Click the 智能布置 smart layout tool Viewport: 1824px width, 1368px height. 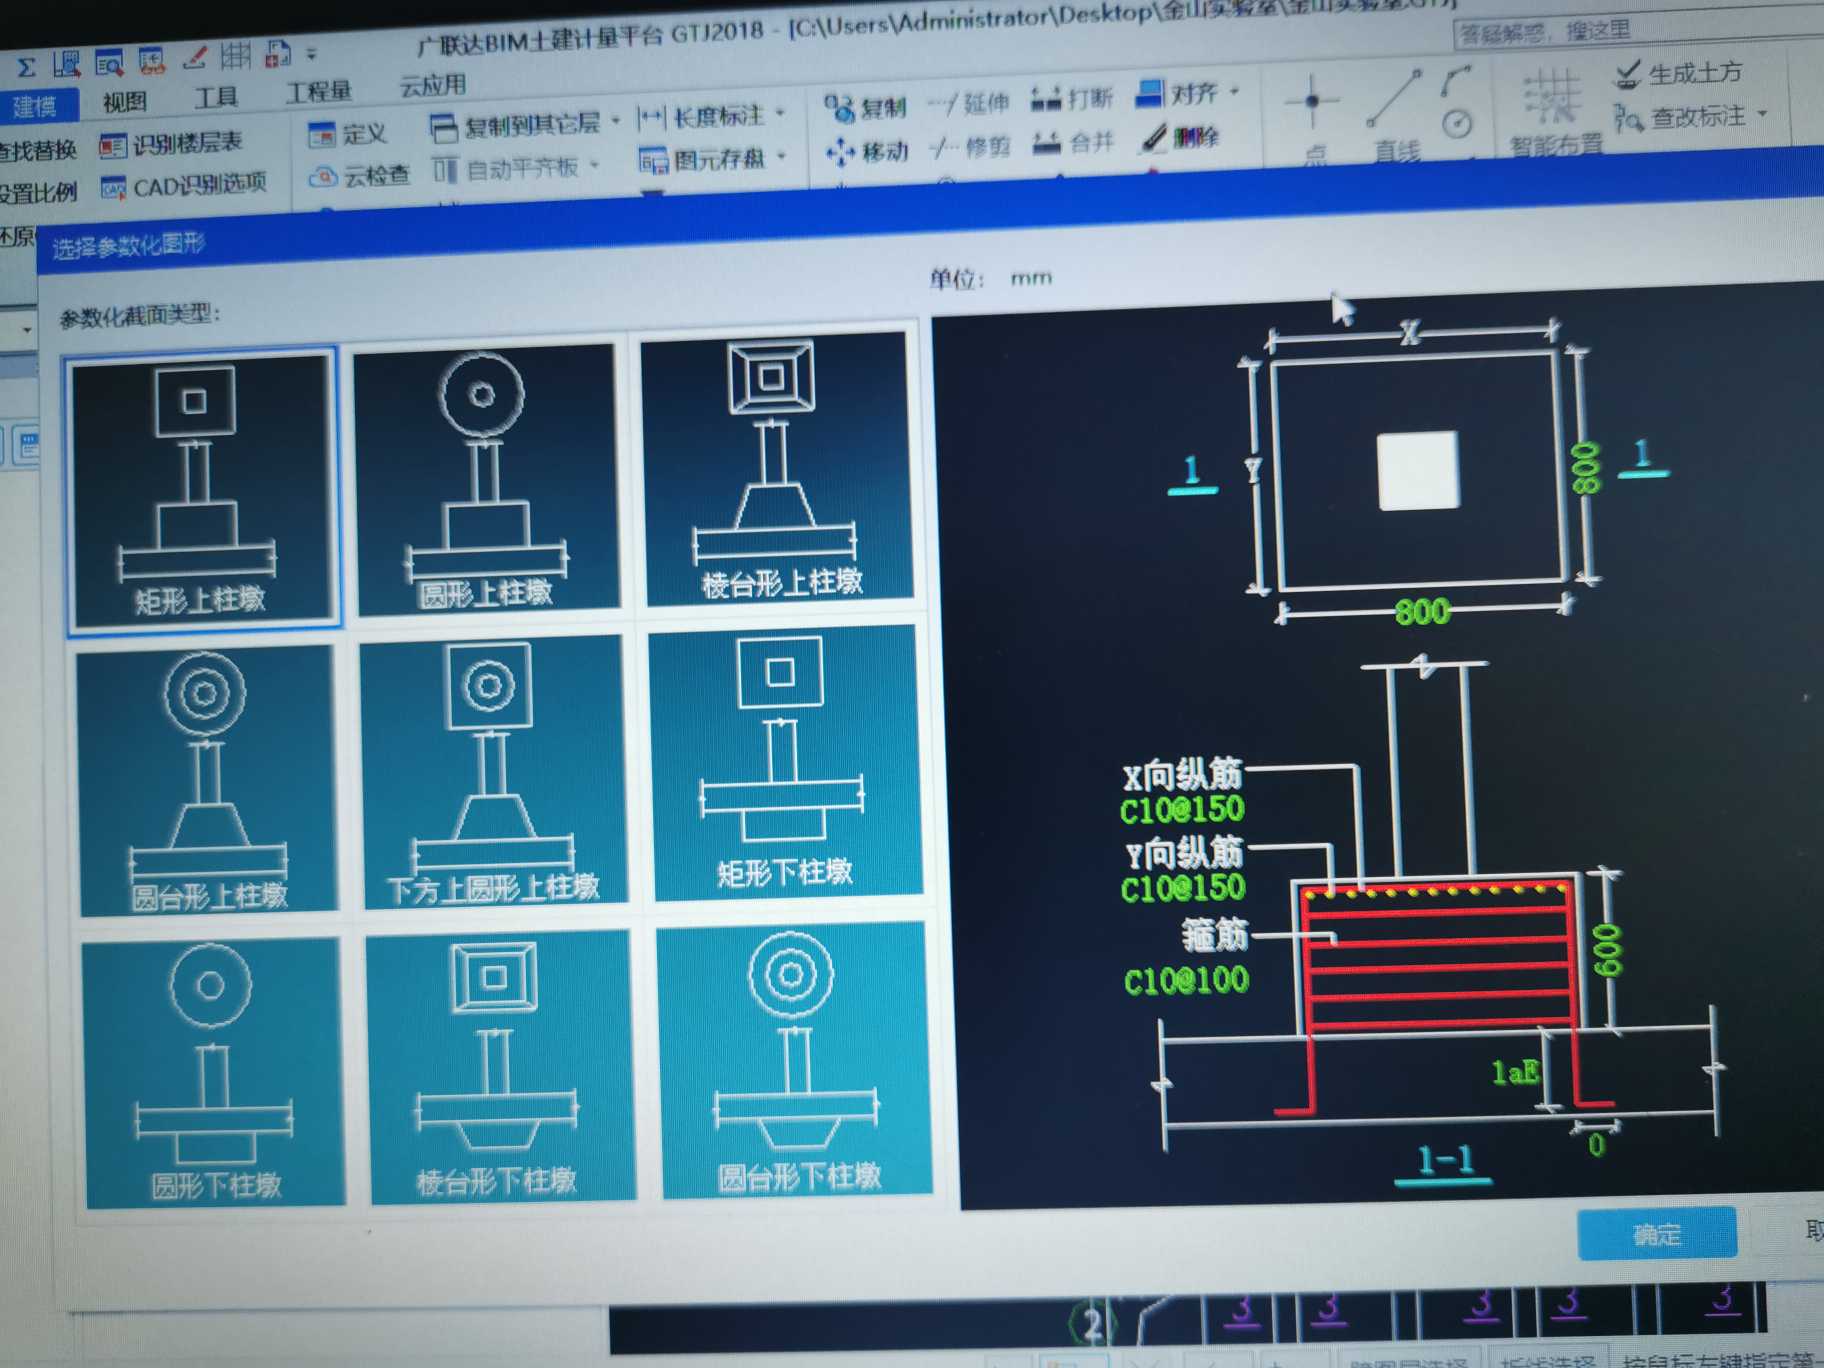1554,113
